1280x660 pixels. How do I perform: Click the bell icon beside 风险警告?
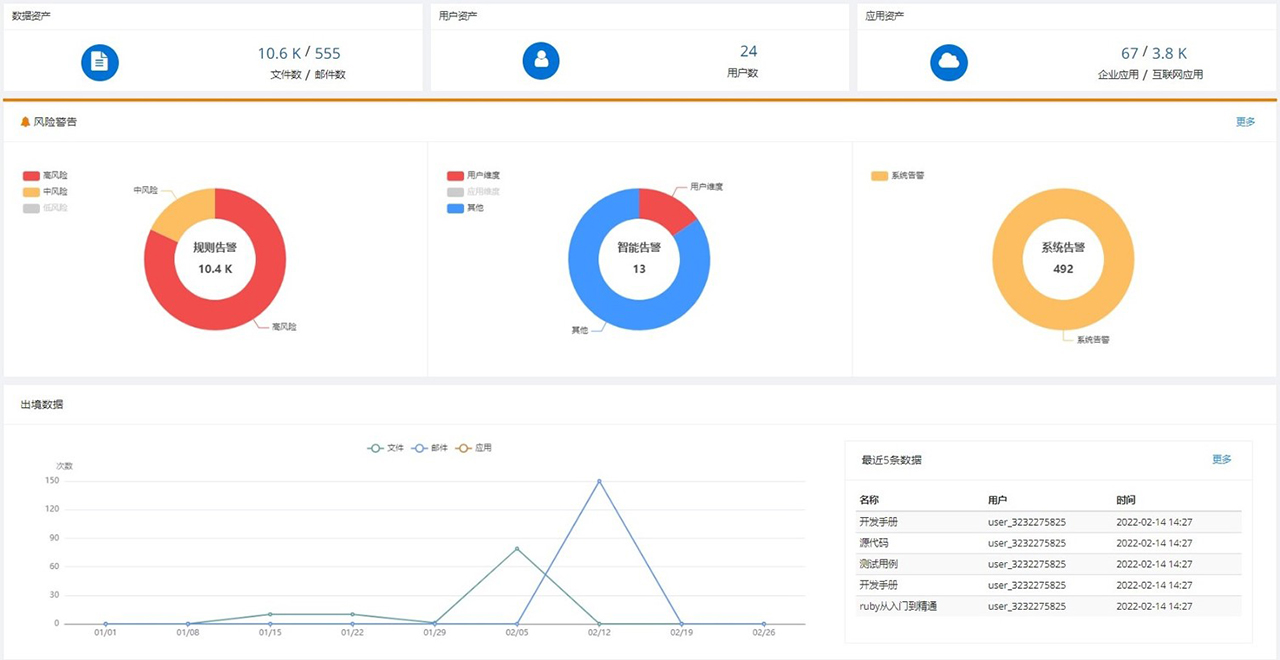pyautogui.click(x=26, y=122)
